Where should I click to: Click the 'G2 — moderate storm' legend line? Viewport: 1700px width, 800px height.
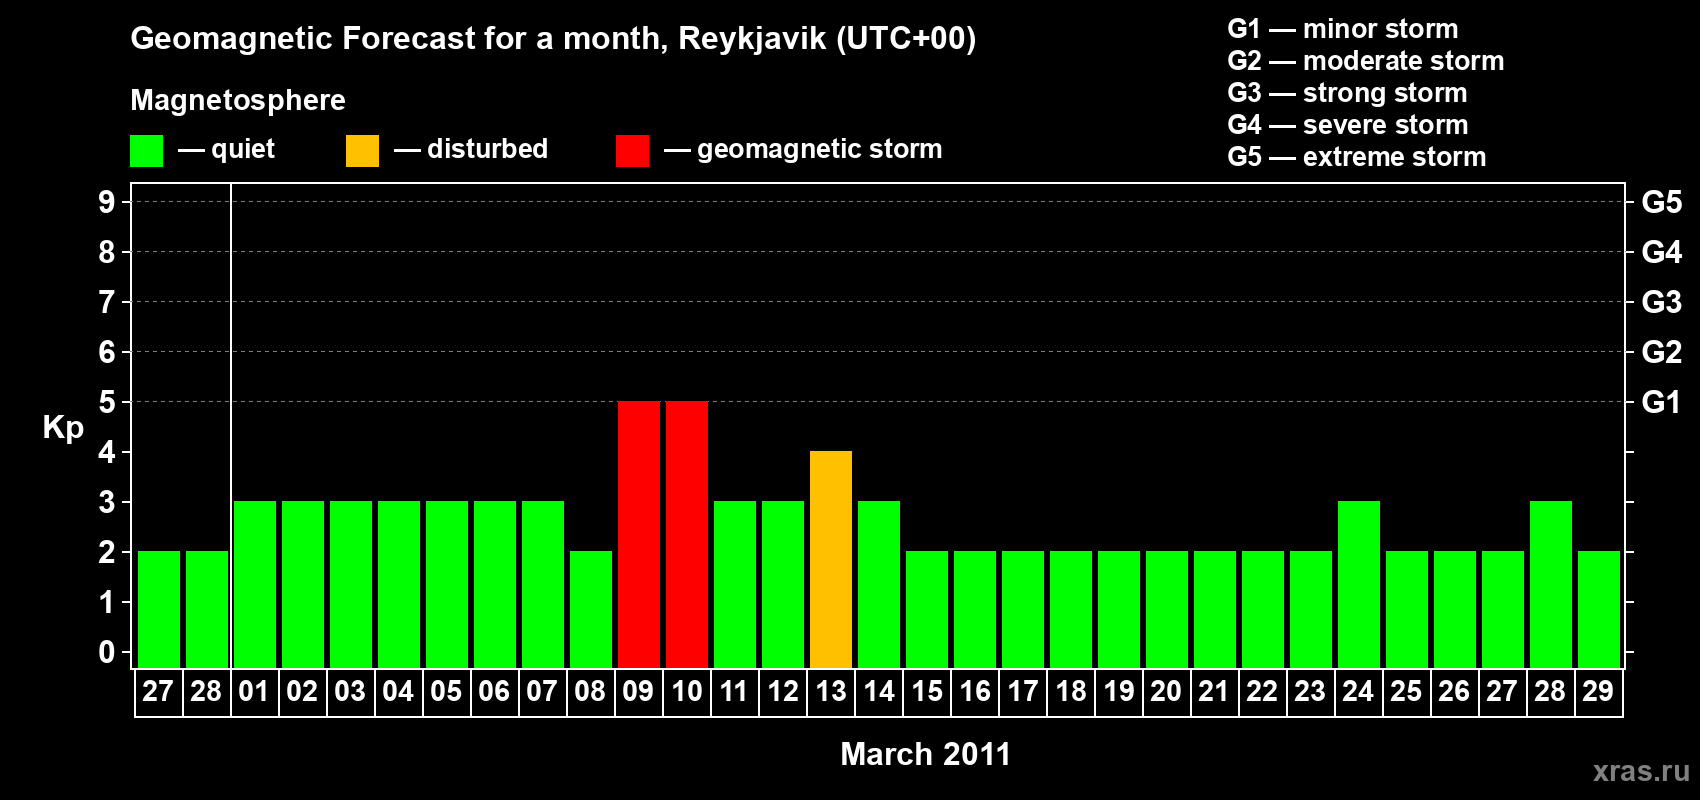point(1366,61)
